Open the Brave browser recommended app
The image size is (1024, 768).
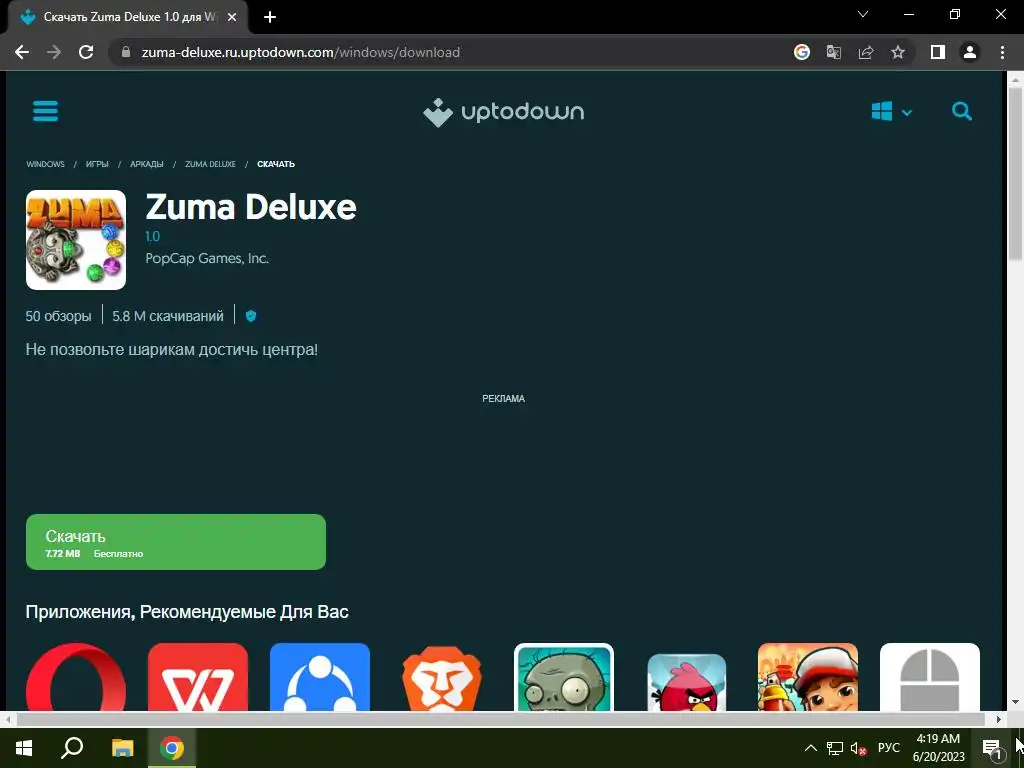coord(442,677)
